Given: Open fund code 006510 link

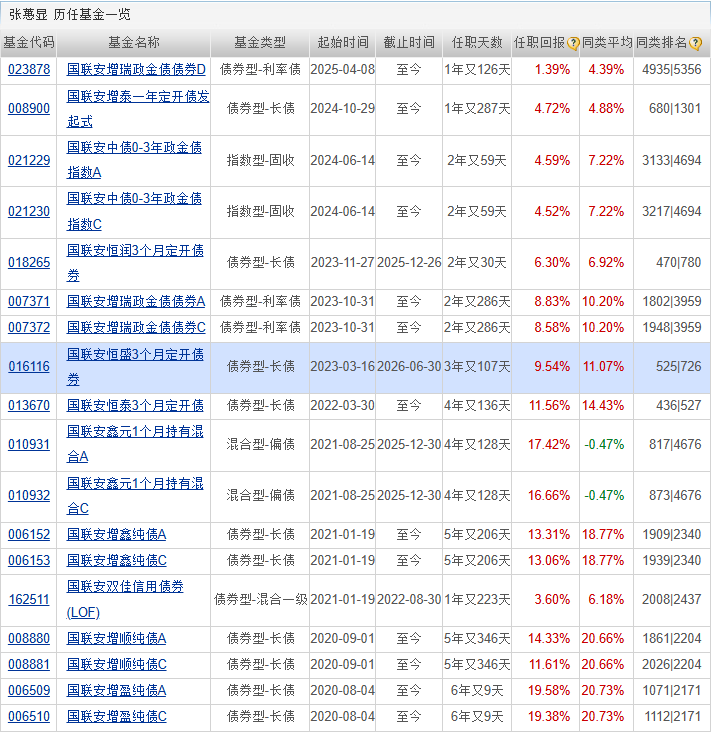Looking at the screenshot, I should click(x=29, y=716).
